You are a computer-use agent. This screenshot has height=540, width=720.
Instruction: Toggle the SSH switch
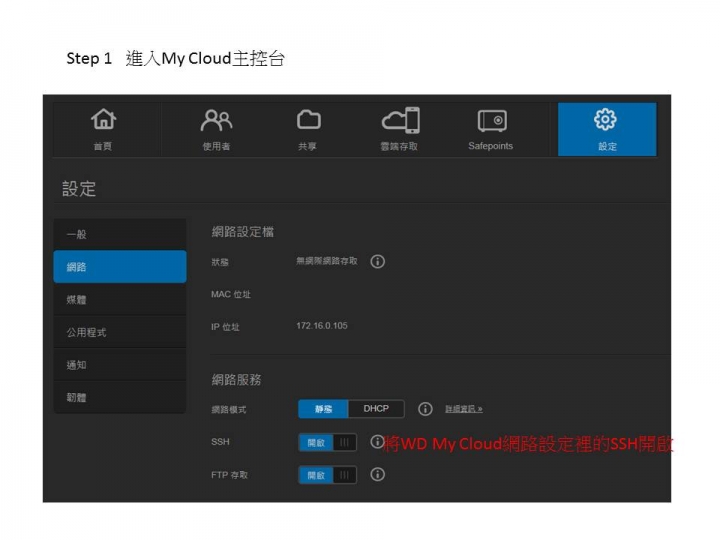[x=327, y=443]
